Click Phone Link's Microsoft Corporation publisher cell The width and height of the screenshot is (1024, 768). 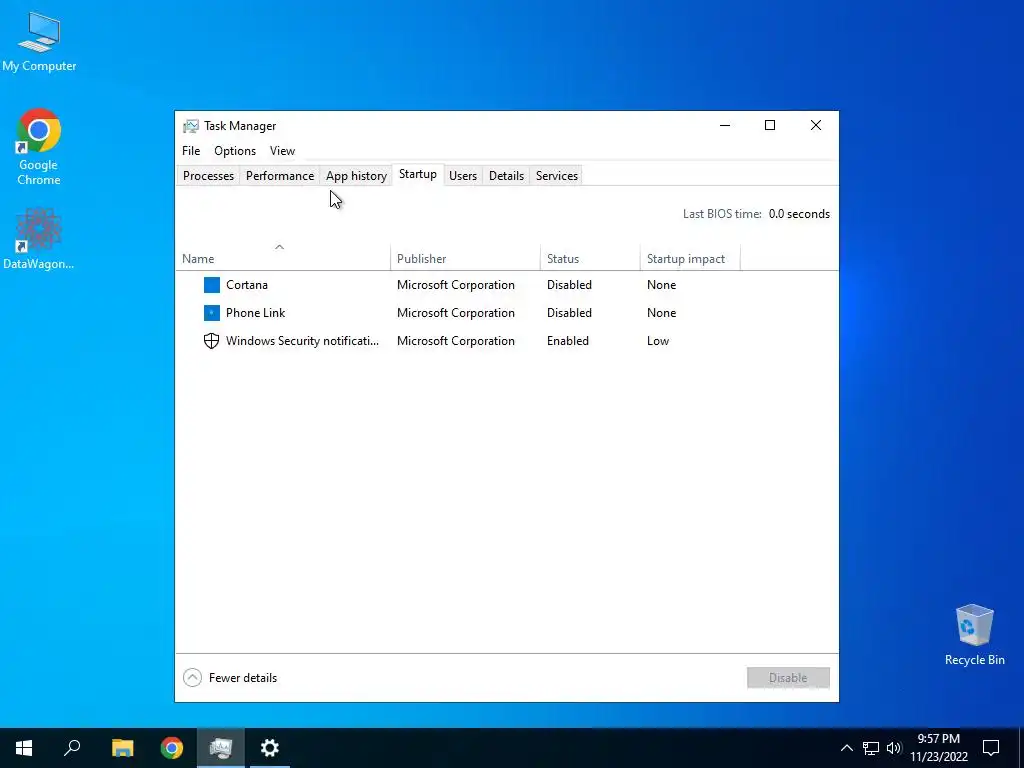[455, 313]
